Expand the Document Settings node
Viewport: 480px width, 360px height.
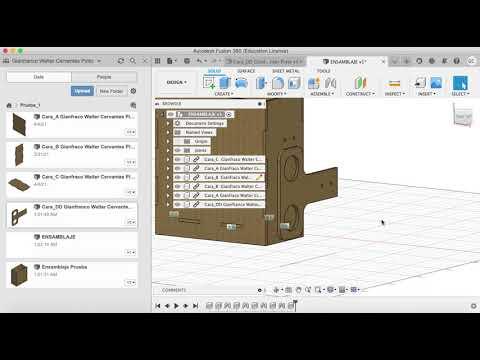click(x=168, y=123)
